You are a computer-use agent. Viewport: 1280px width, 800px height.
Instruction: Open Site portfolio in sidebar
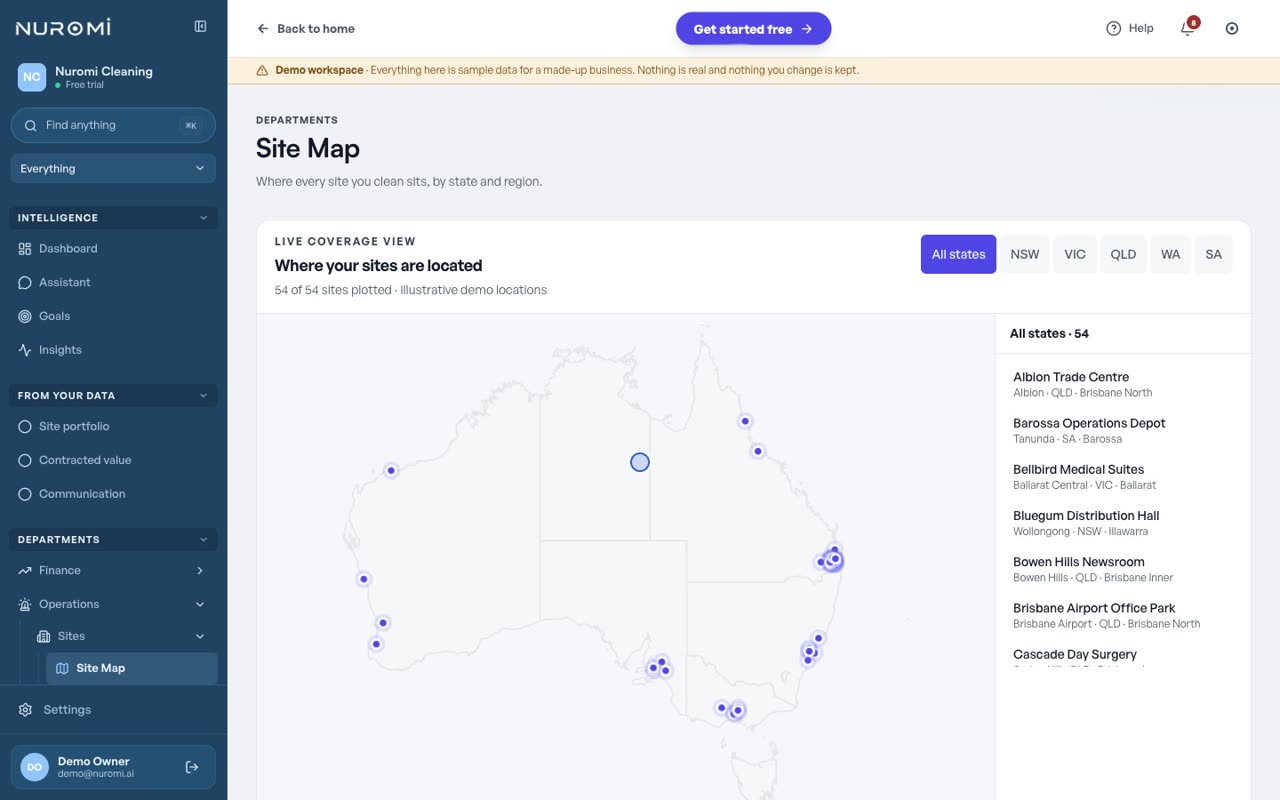coord(113,427)
